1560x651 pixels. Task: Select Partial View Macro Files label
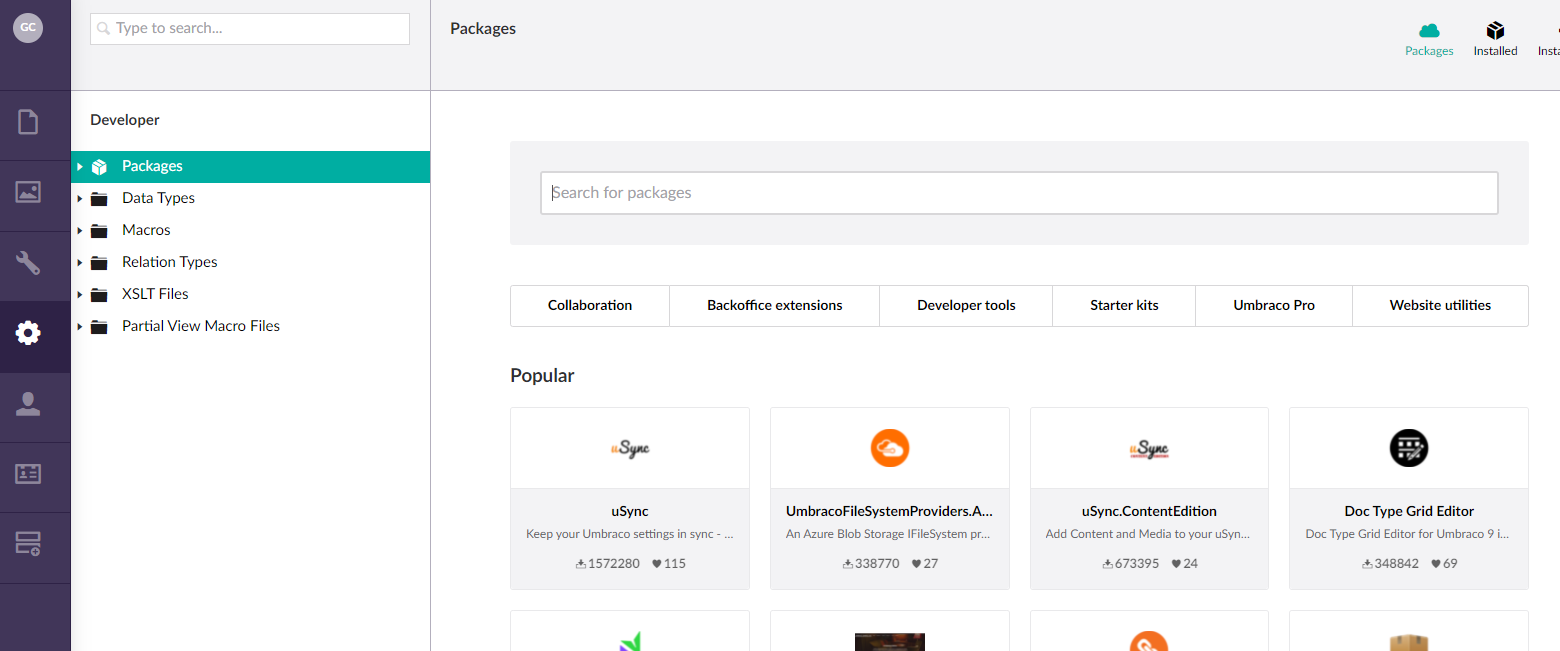pos(201,326)
